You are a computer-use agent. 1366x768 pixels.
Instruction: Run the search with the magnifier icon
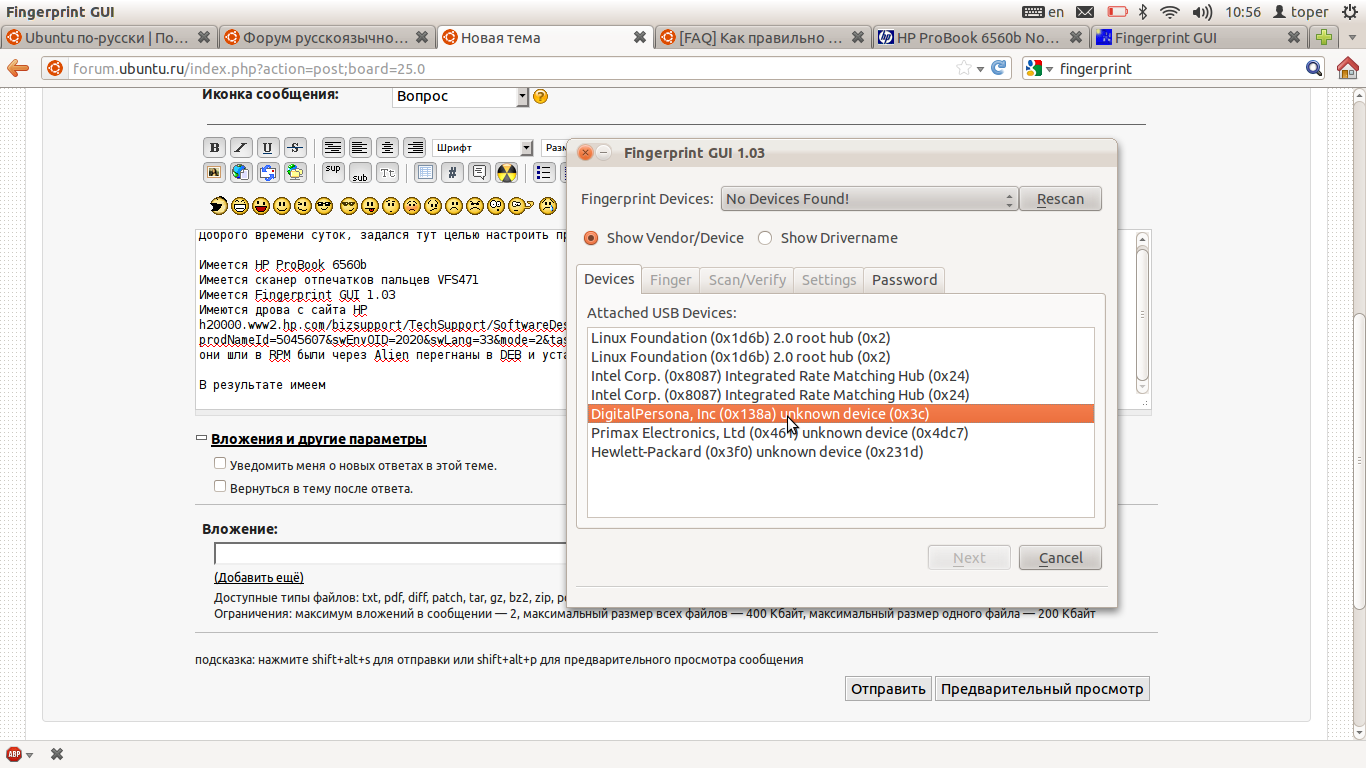(1314, 69)
